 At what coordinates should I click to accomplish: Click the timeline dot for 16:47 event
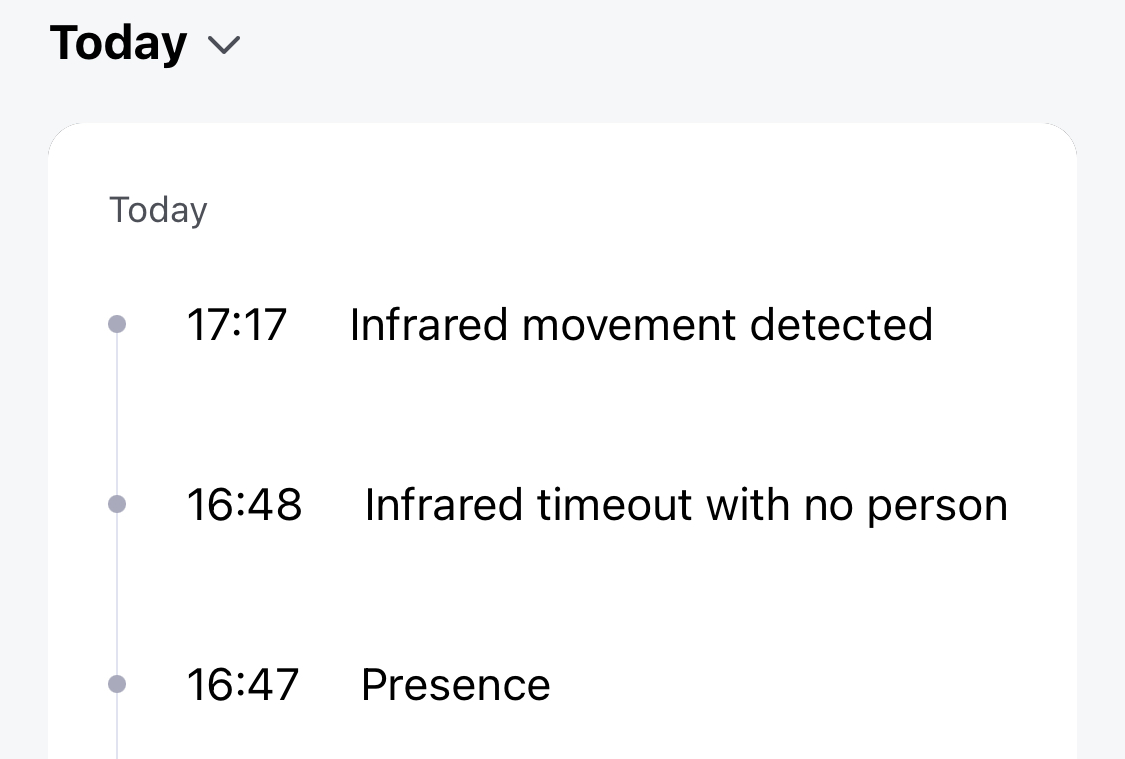(x=117, y=684)
